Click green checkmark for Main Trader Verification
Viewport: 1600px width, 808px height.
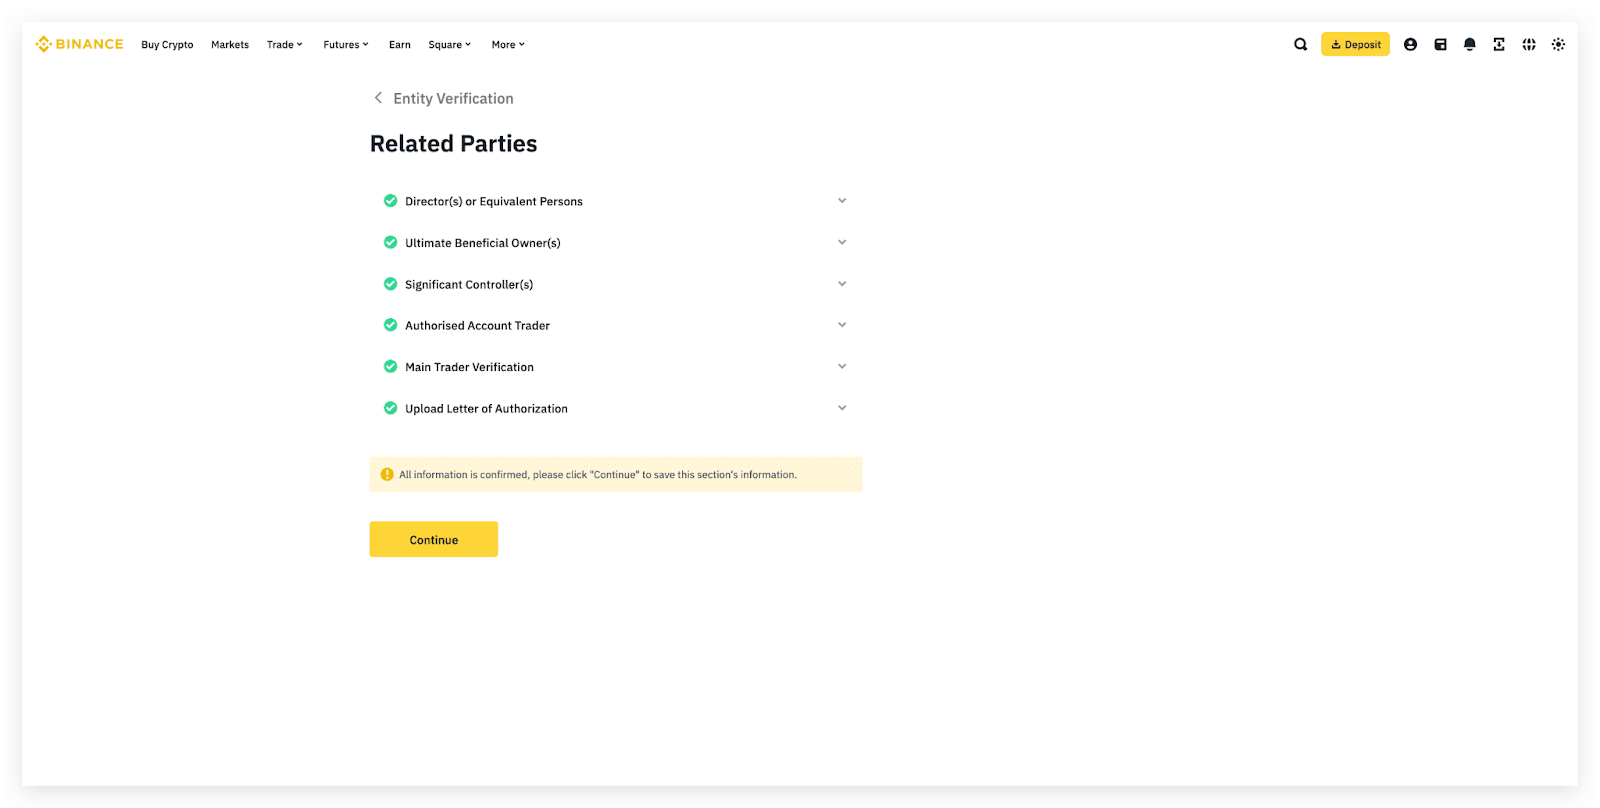[x=390, y=367]
